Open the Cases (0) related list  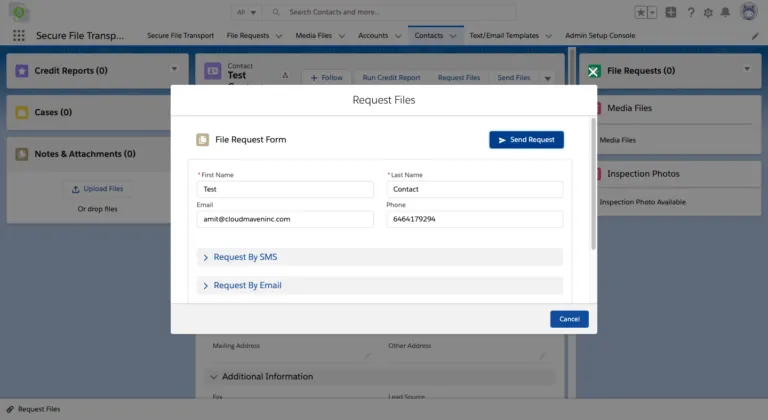(53, 112)
